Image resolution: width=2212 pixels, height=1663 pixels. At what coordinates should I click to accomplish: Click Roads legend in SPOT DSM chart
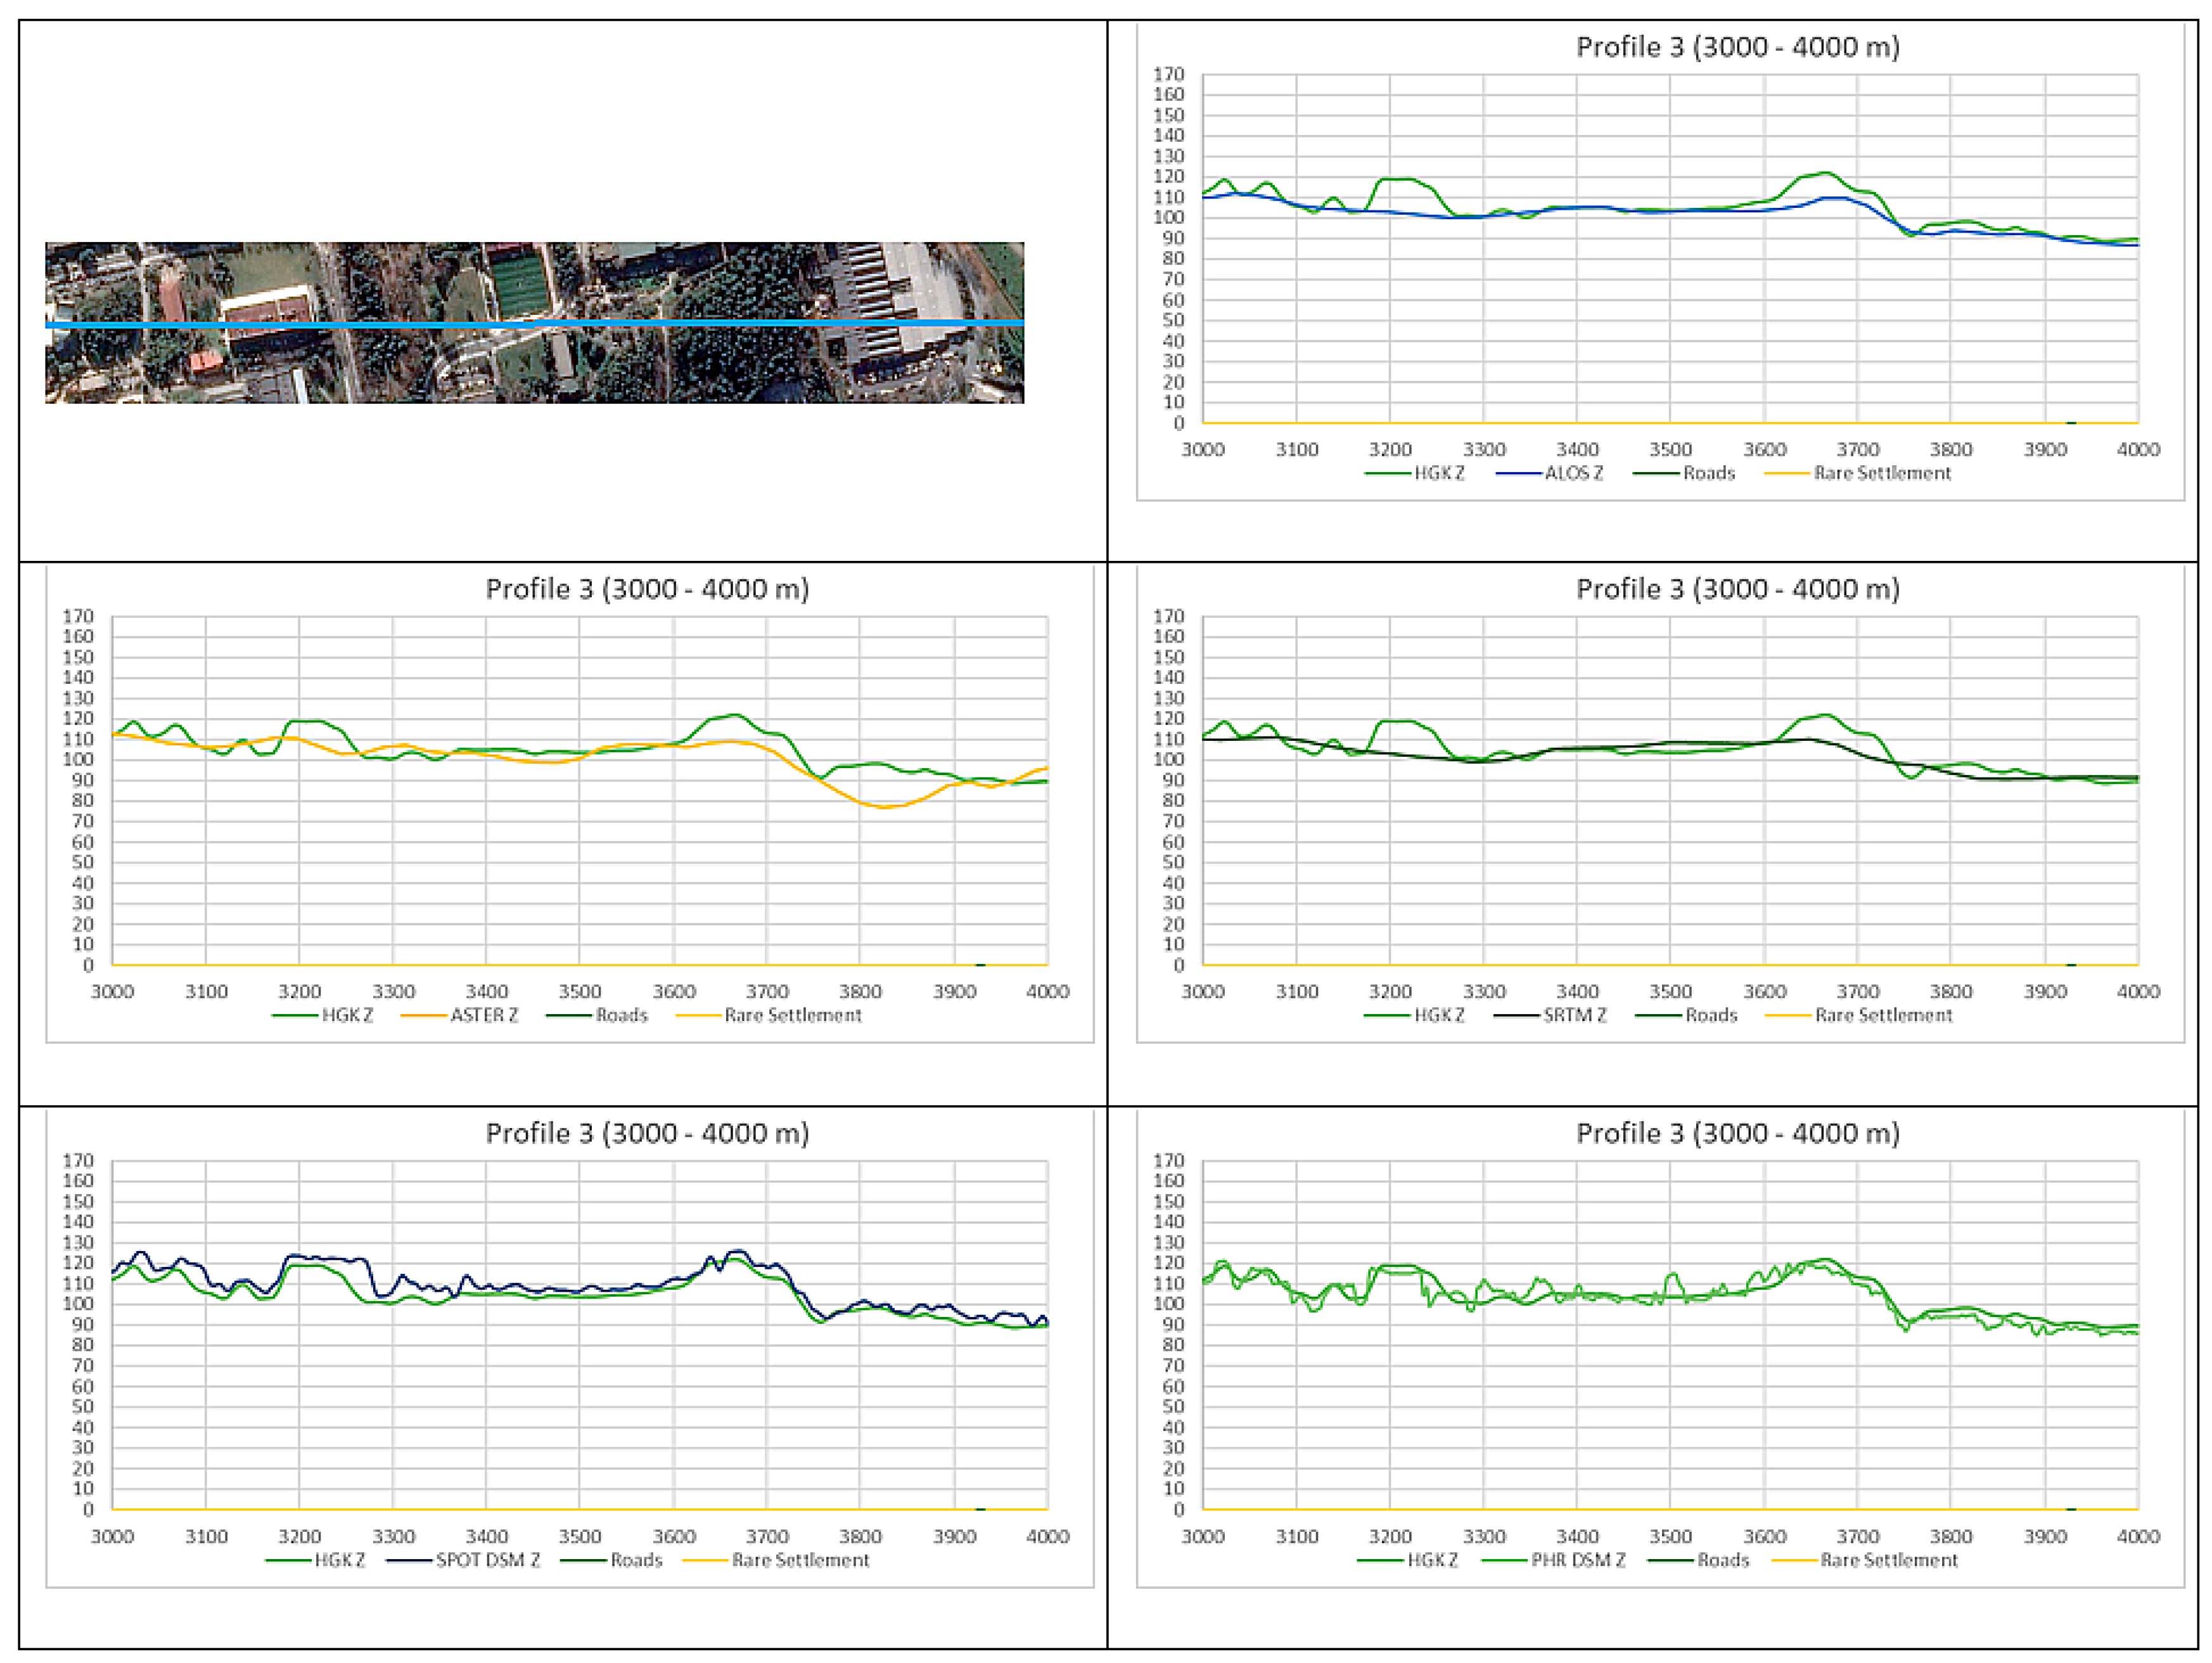click(636, 1560)
